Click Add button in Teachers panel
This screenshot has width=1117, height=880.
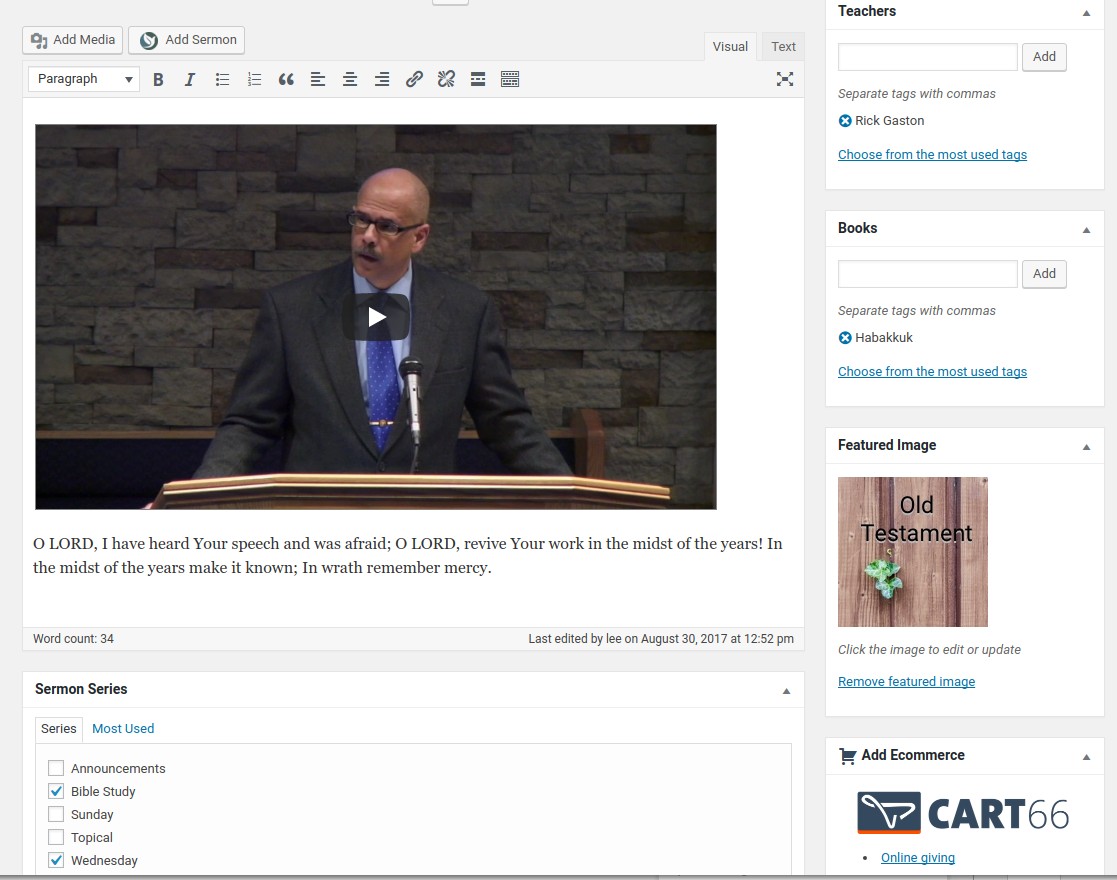coord(1044,57)
